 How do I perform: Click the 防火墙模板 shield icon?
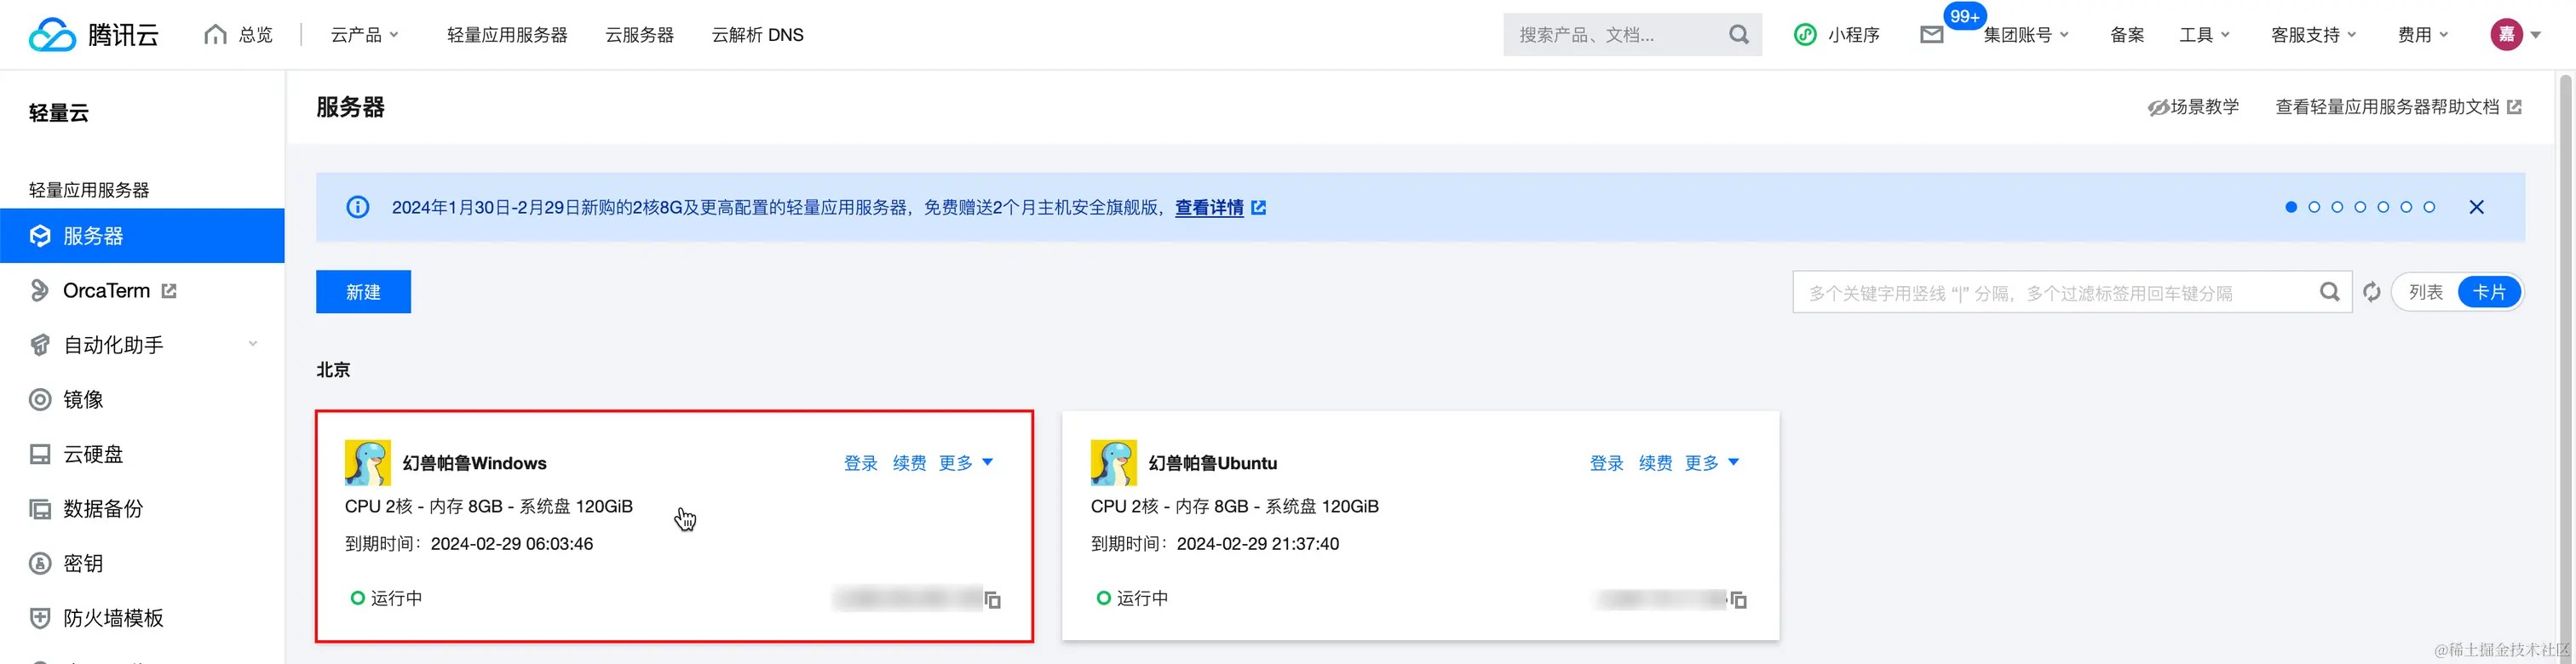click(x=40, y=618)
